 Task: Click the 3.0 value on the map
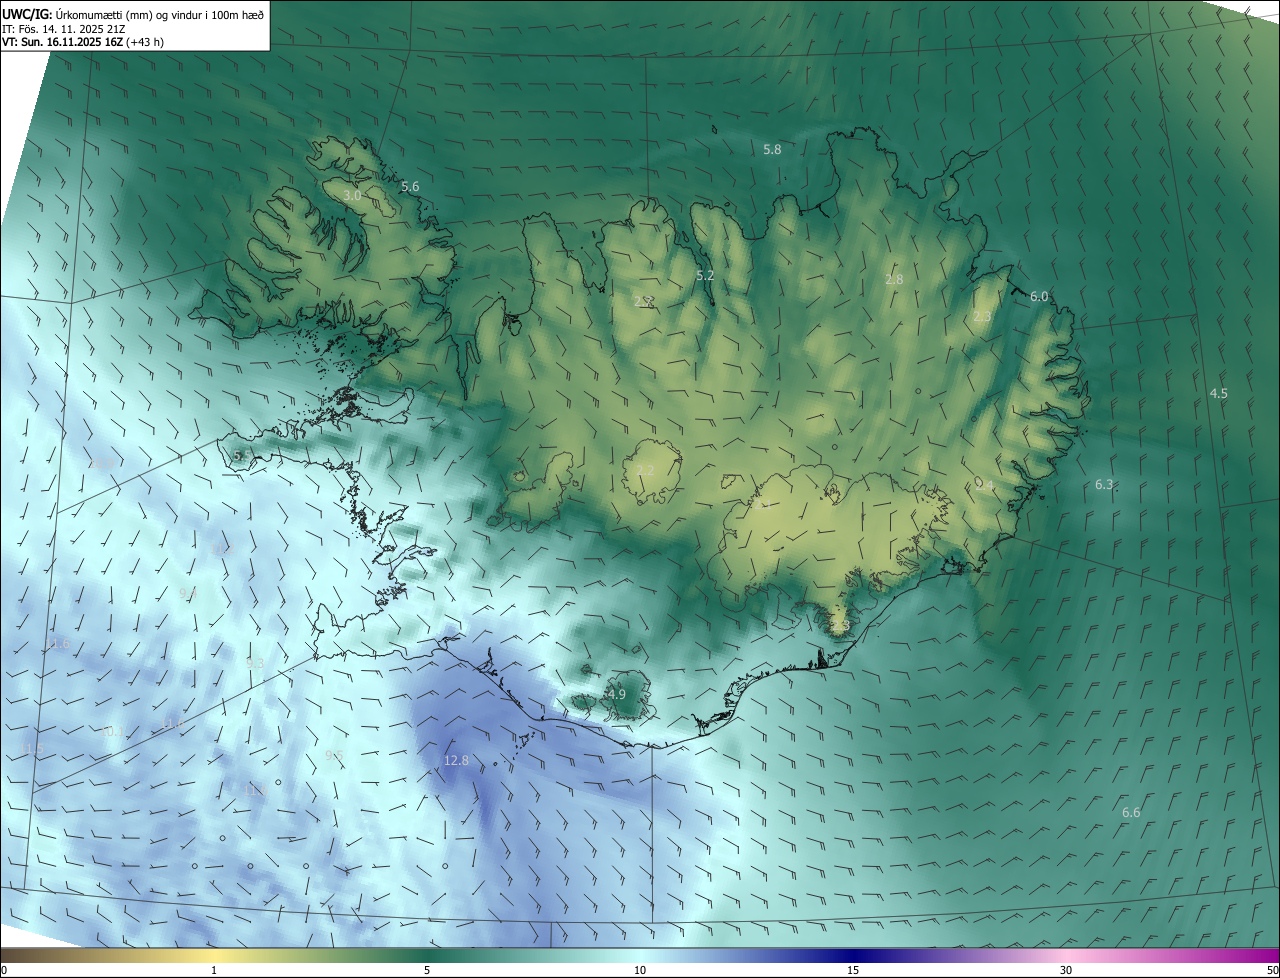[352, 195]
